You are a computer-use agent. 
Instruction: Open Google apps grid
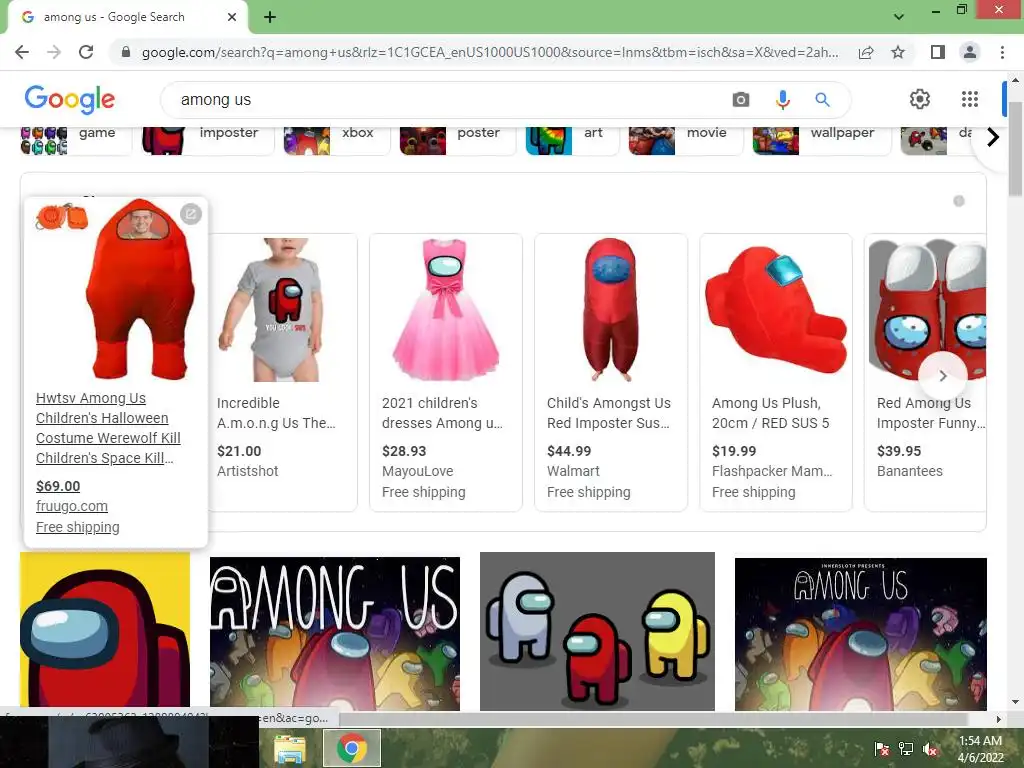[970, 99]
